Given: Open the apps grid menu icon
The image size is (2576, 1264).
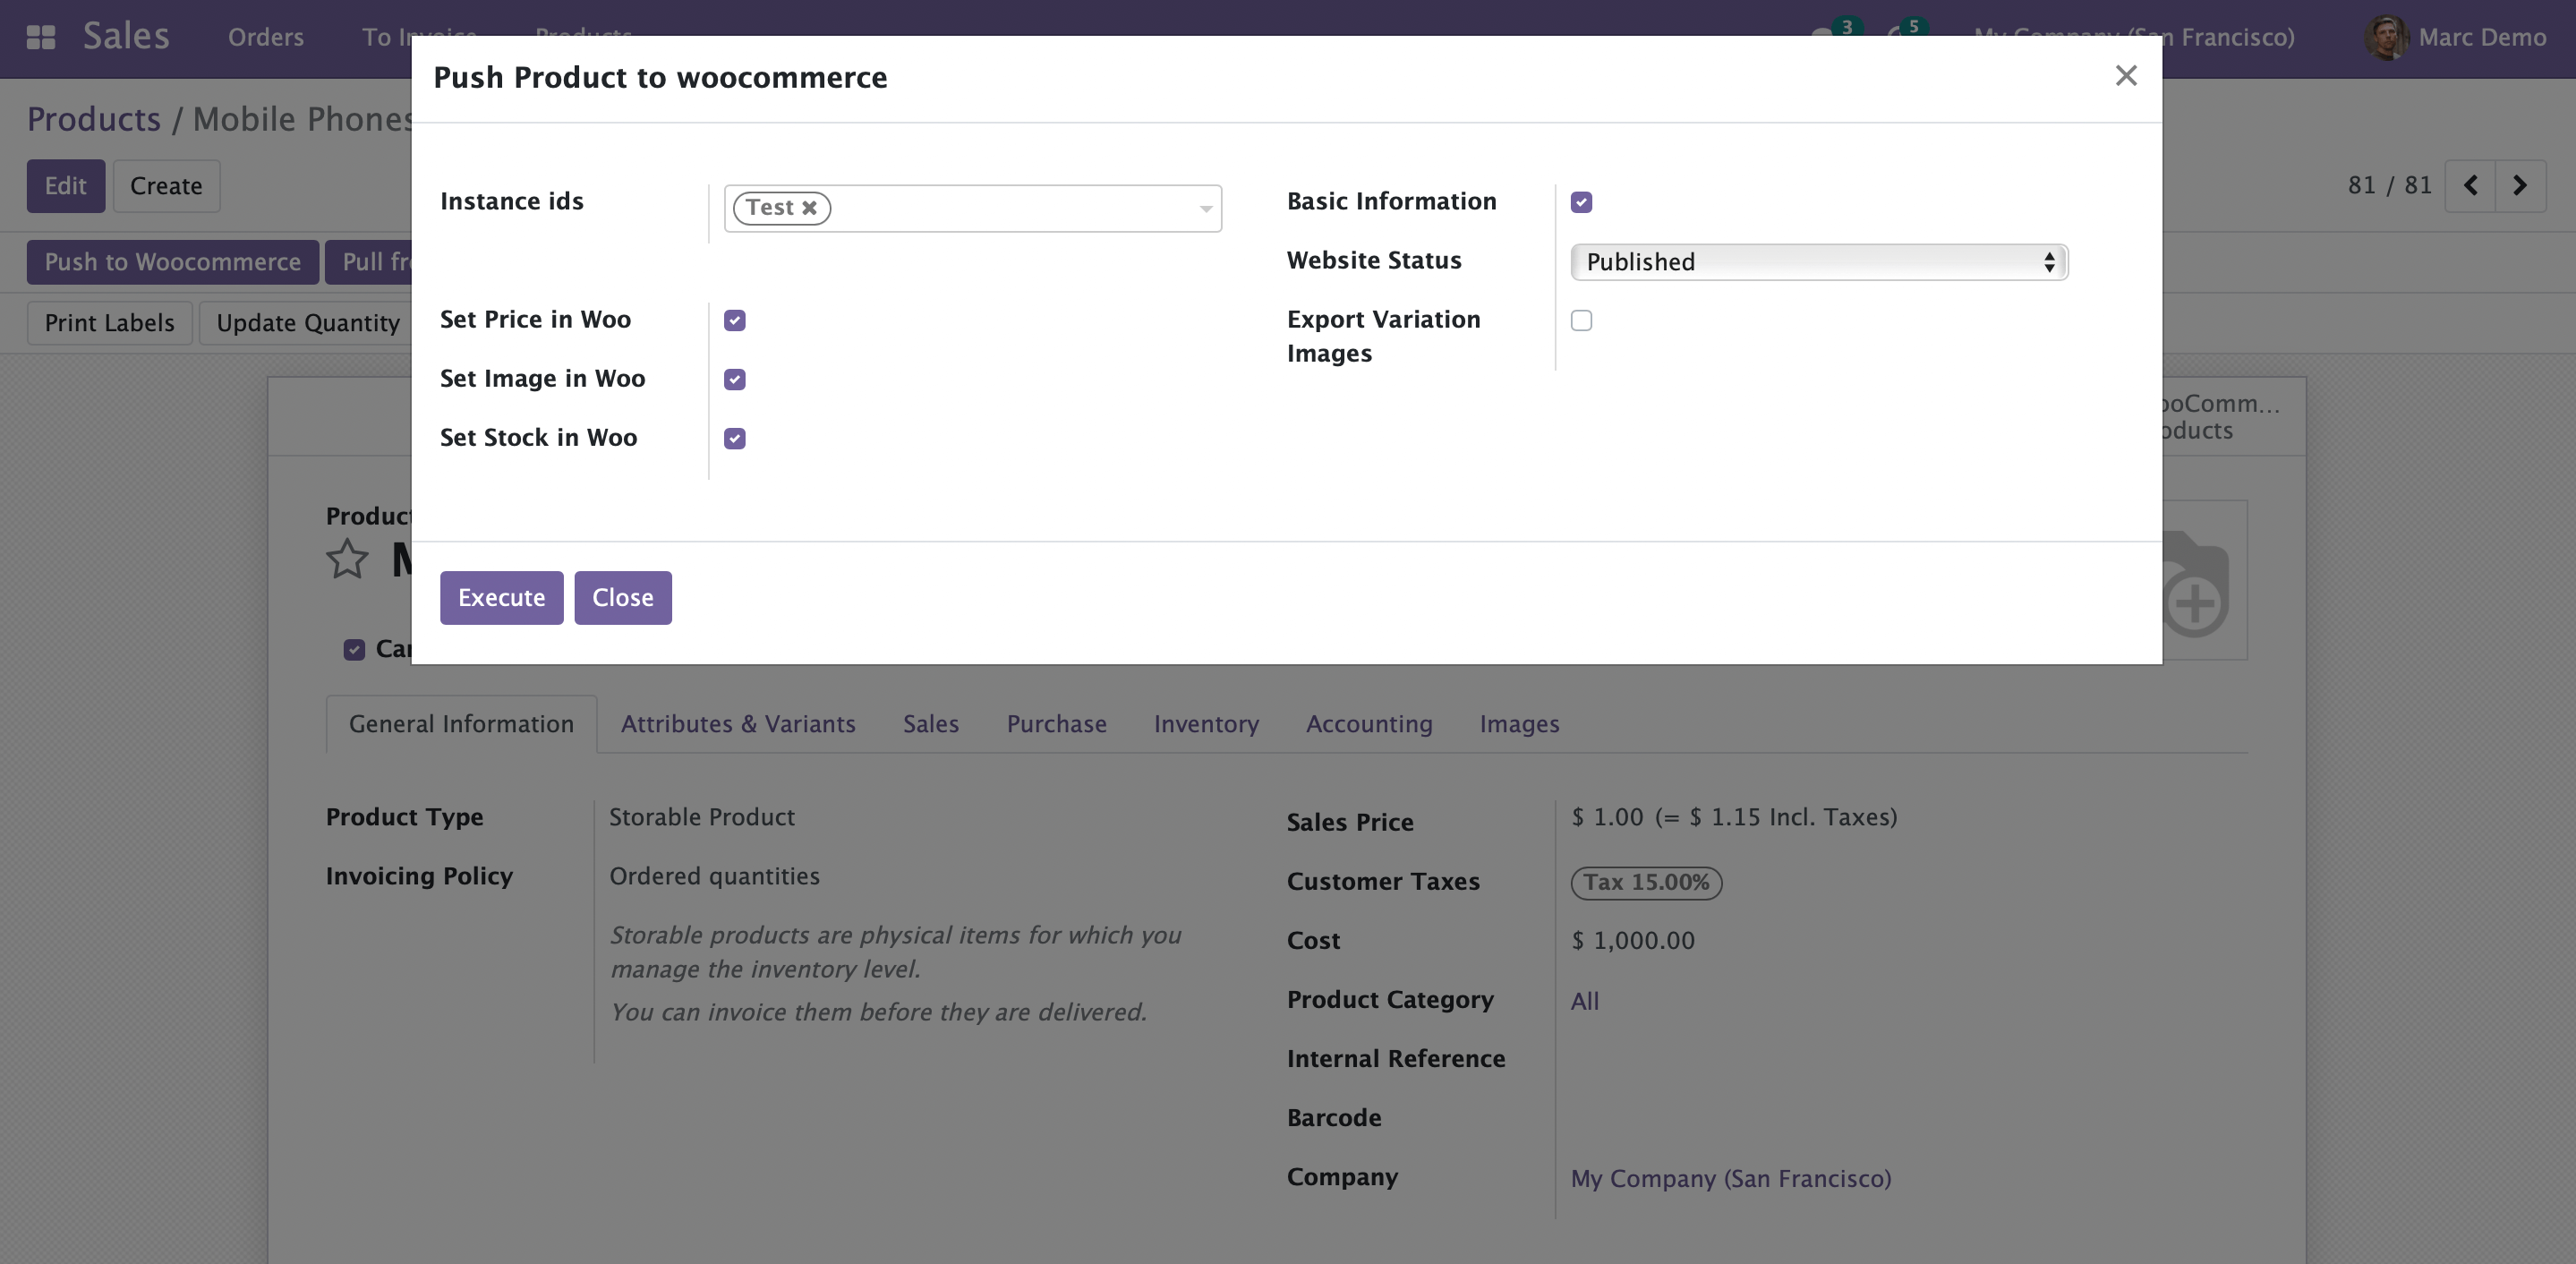Looking at the screenshot, I should tap(40, 37).
